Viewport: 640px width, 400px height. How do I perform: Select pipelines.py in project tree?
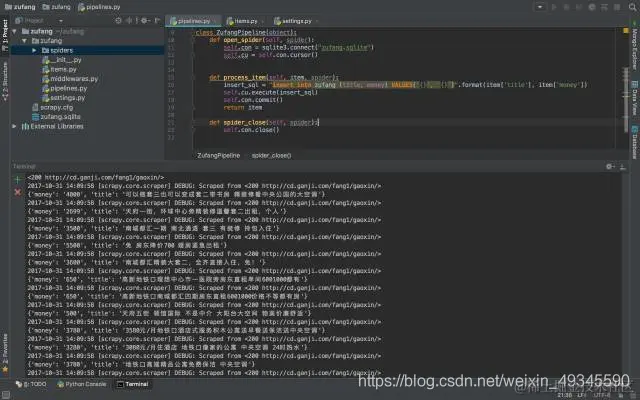tap(64, 88)
